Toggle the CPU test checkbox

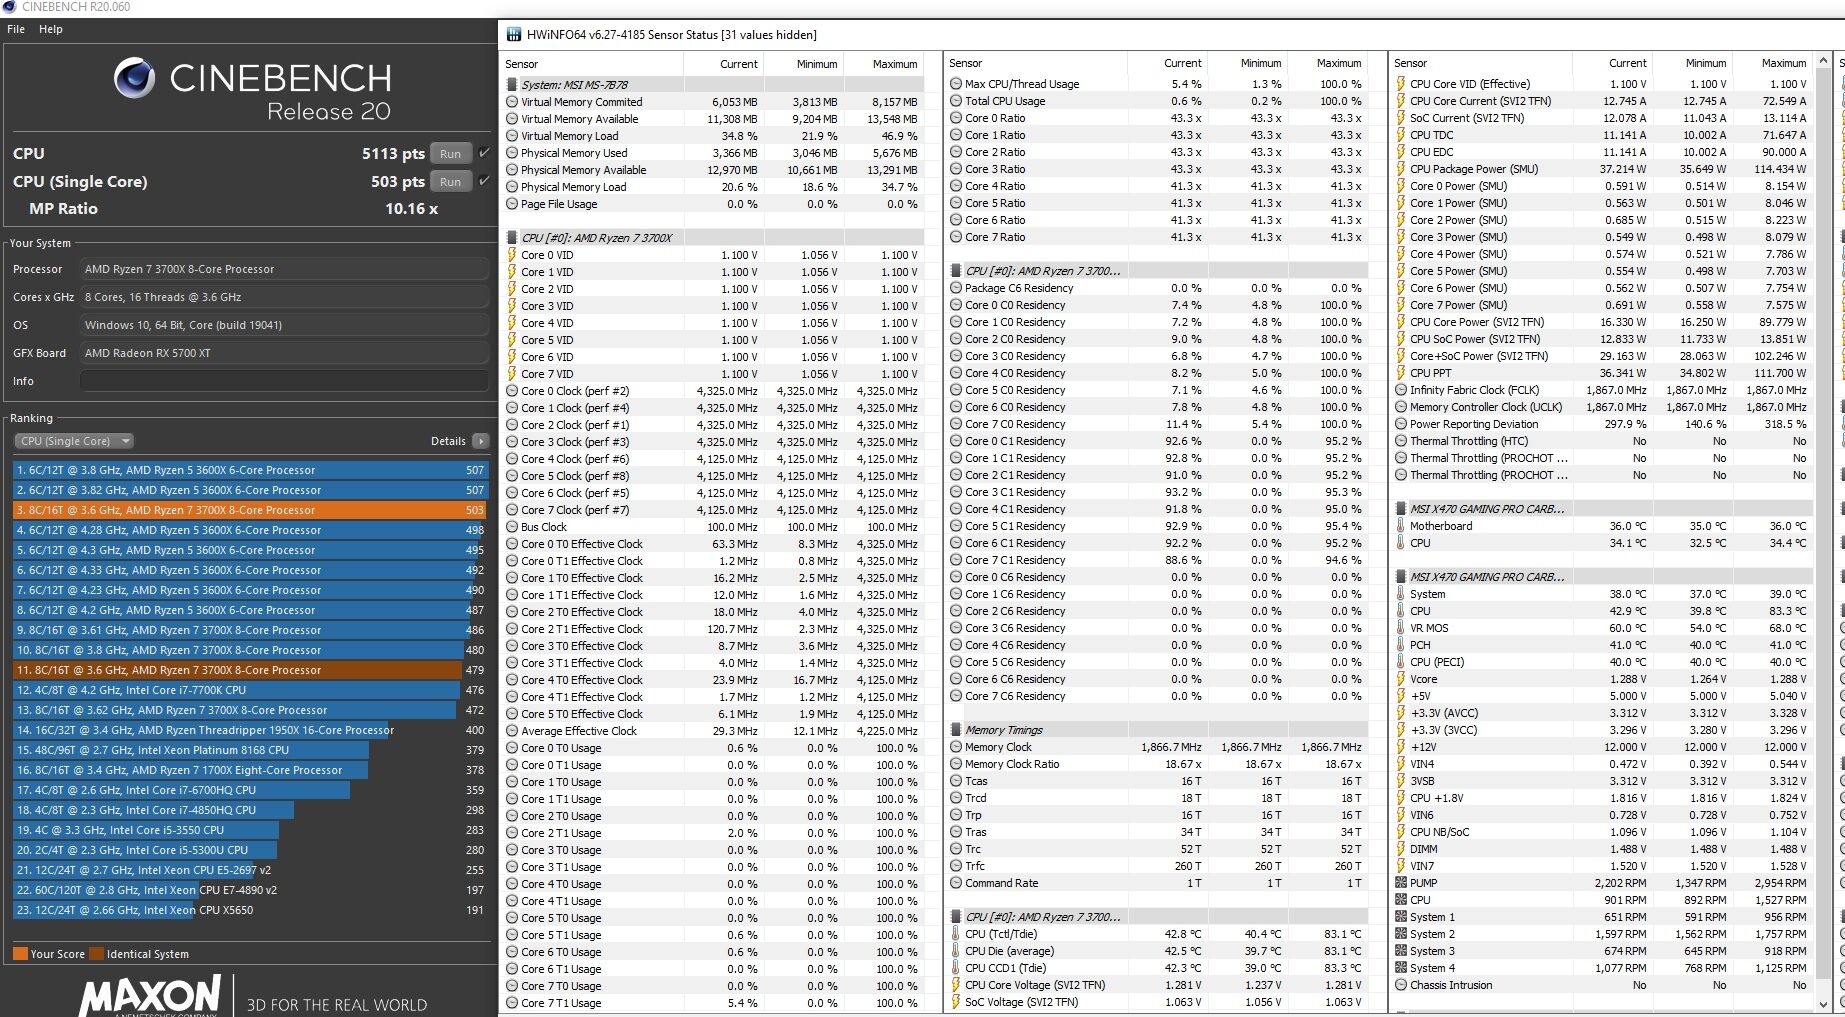(x=484, y=153)
